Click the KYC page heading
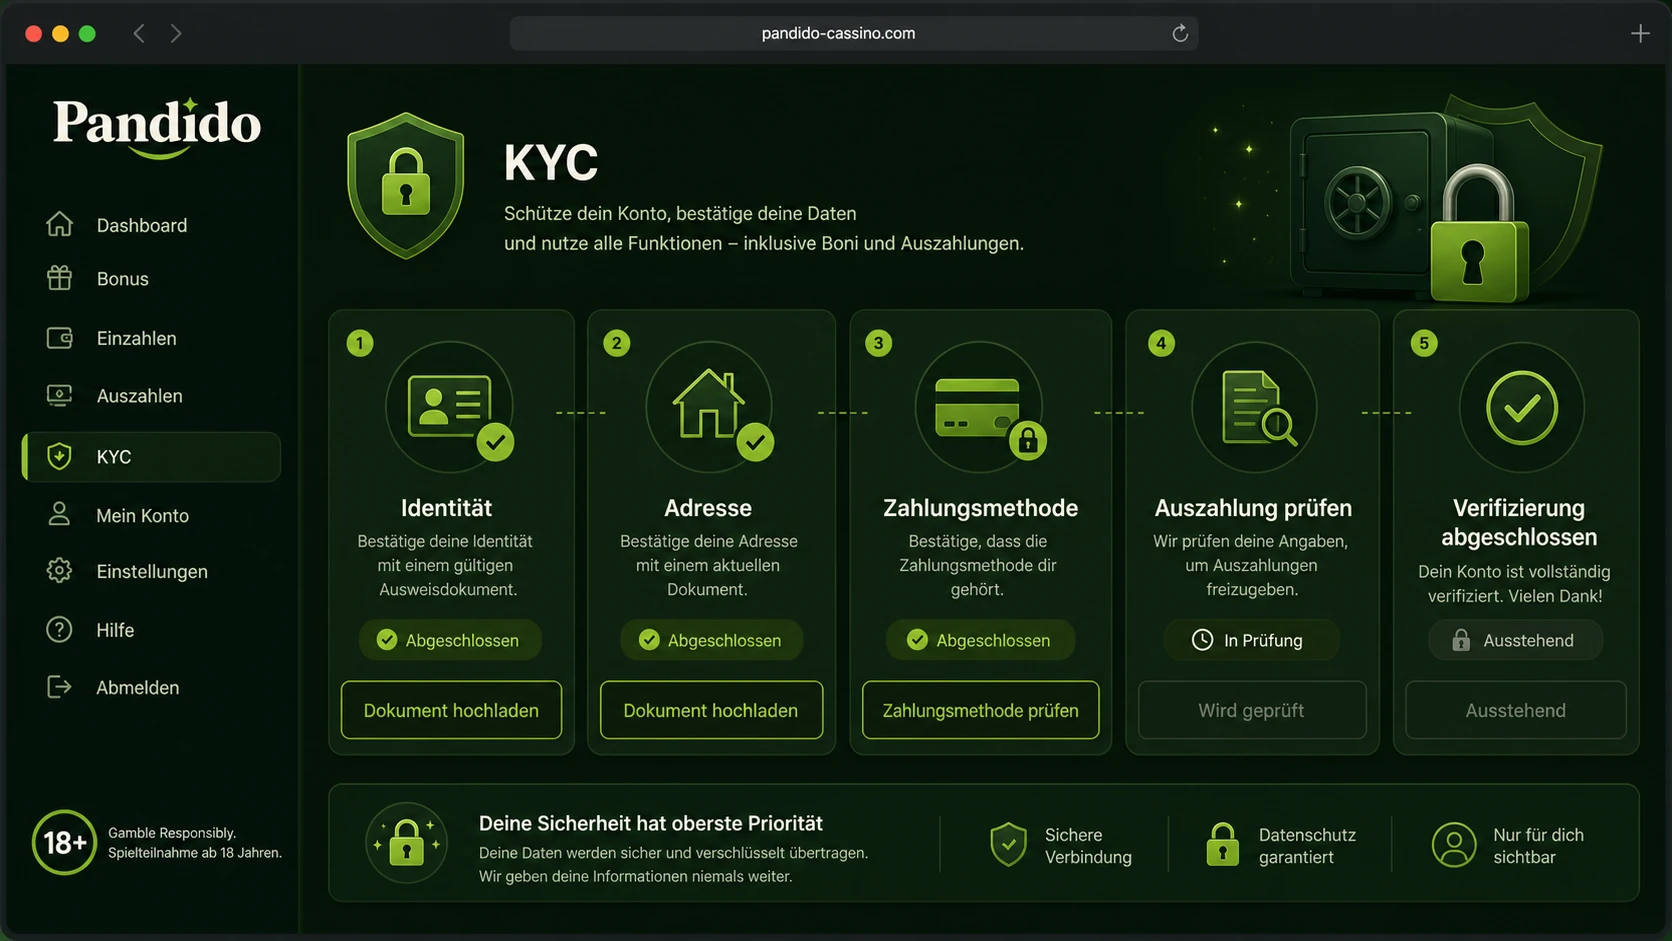The height and width of the screenshot is (941, 1672). [x=551, y=163]
